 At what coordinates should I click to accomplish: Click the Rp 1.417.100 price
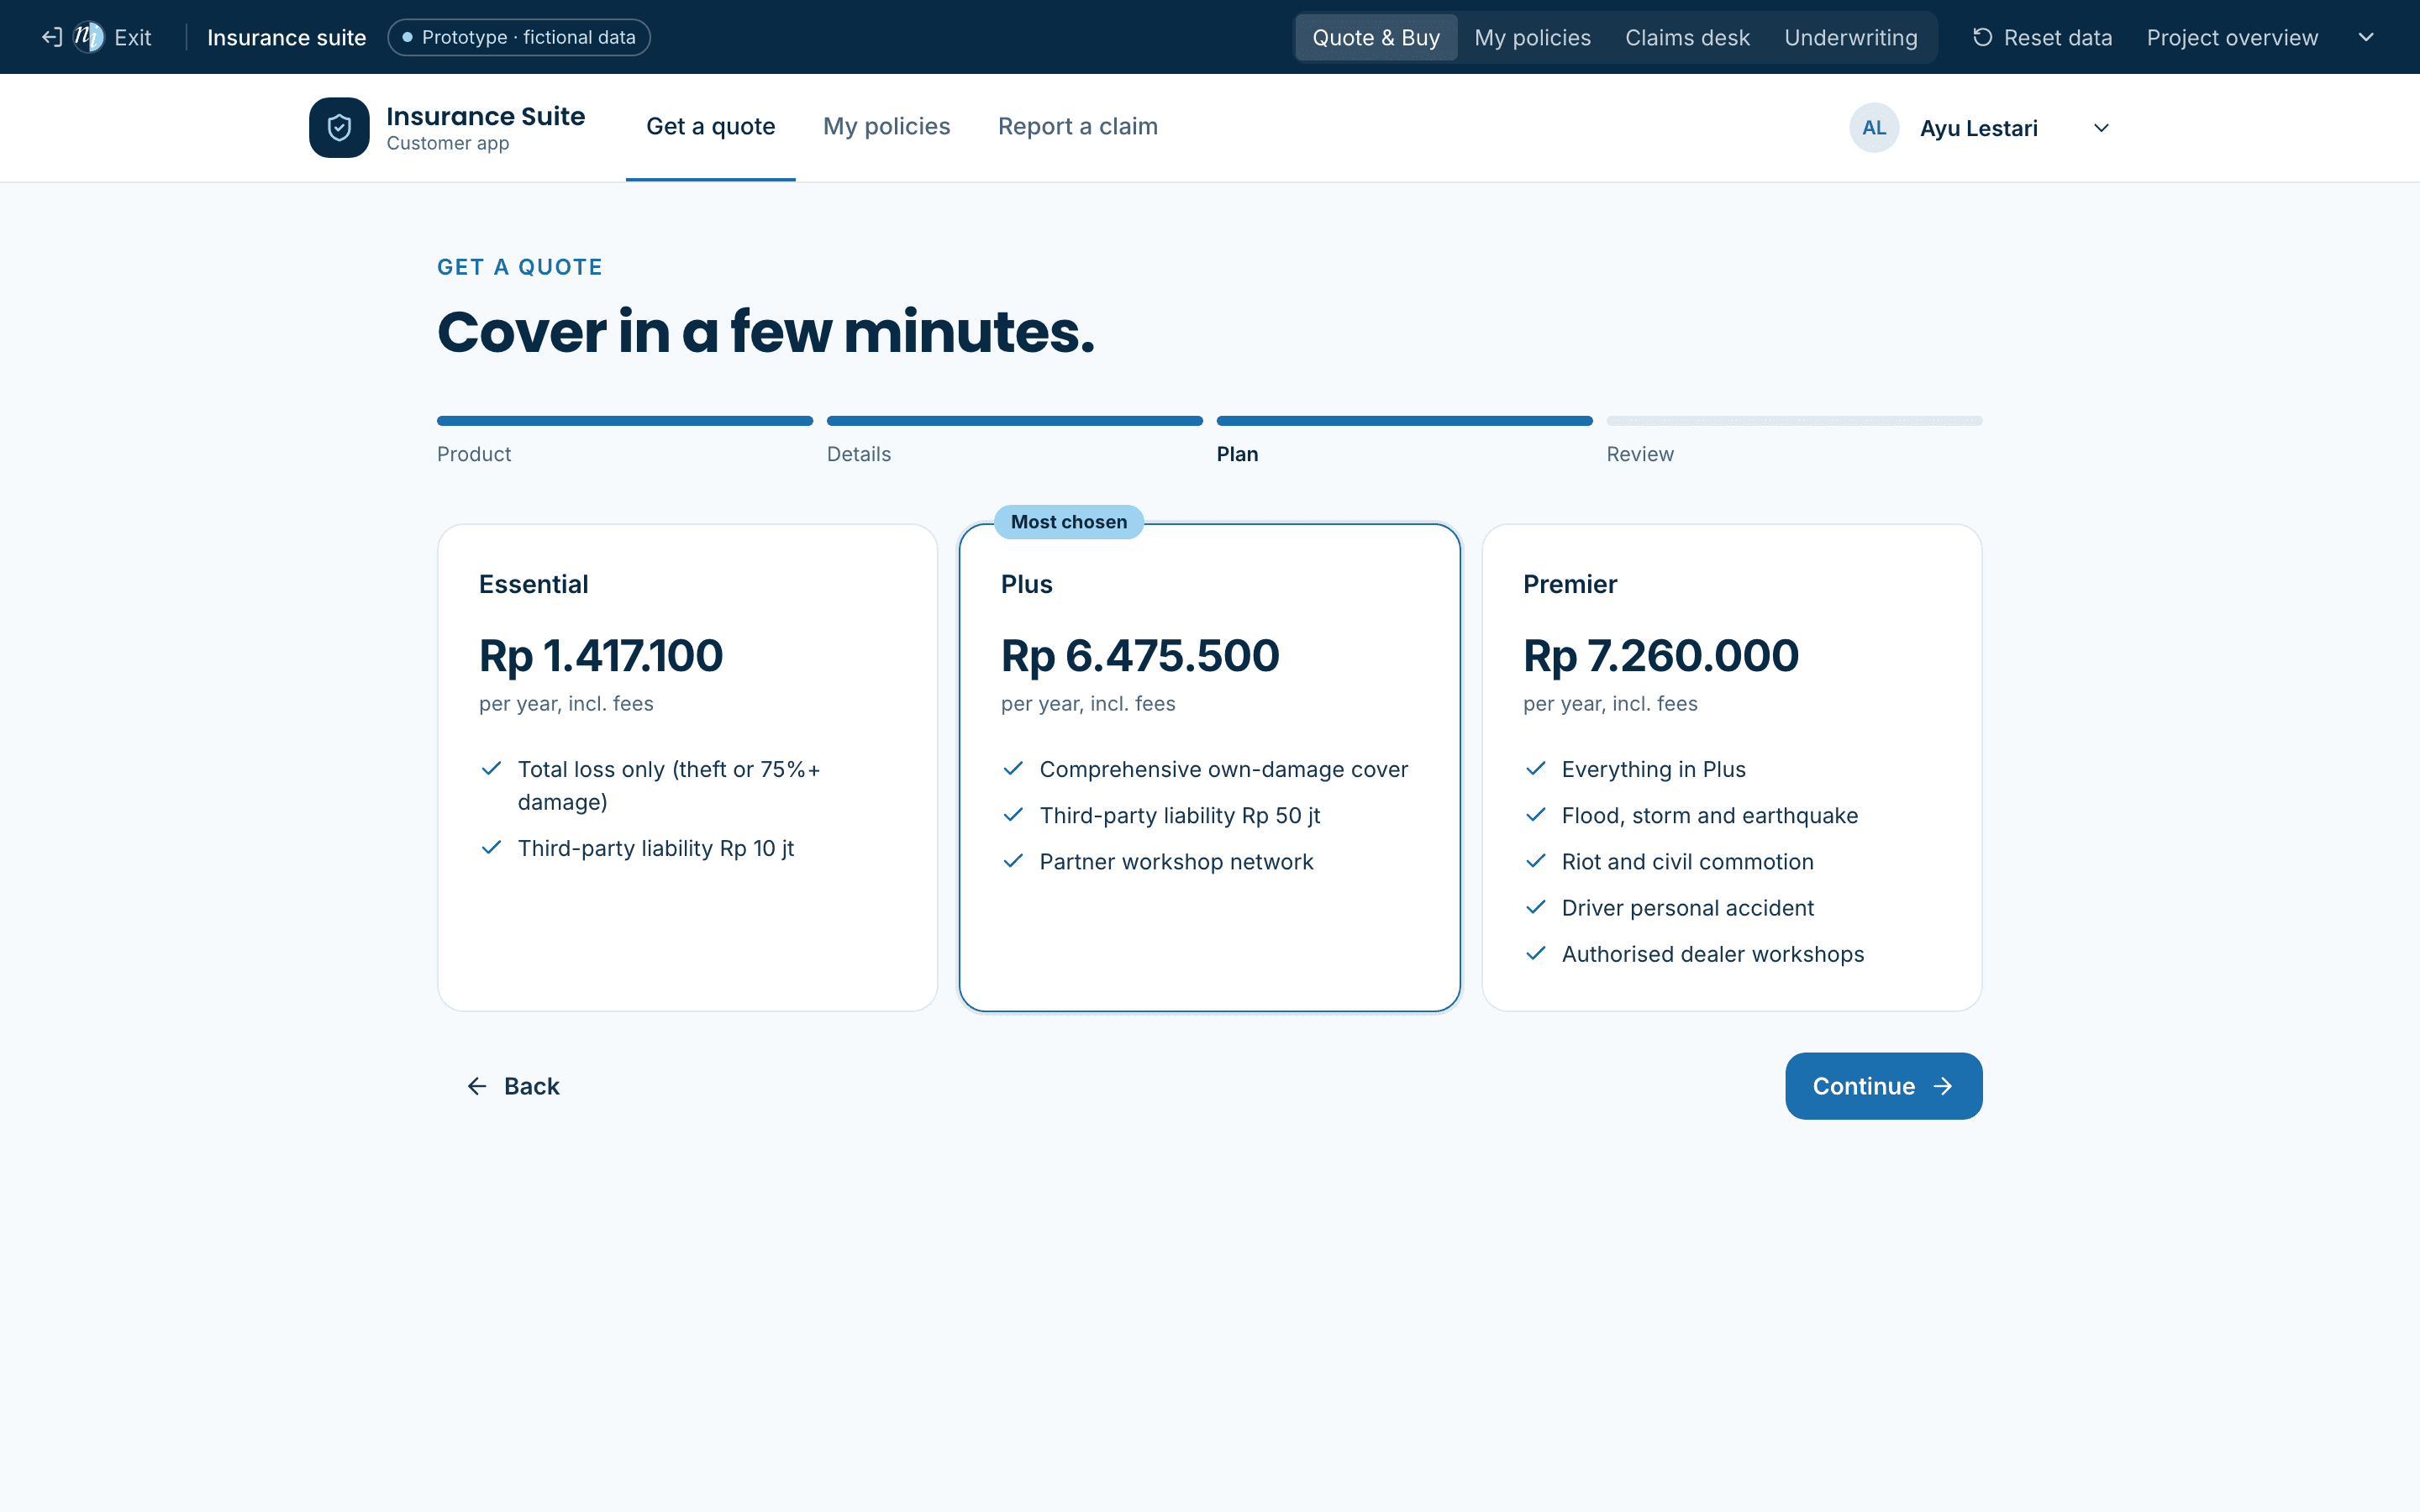(x=601, y=656)
